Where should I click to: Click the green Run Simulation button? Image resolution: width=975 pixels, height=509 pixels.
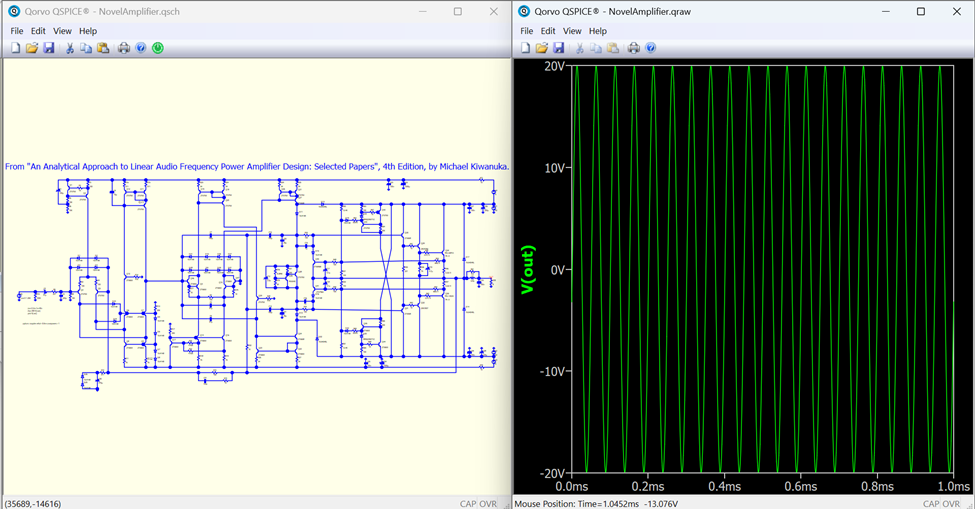158,48
